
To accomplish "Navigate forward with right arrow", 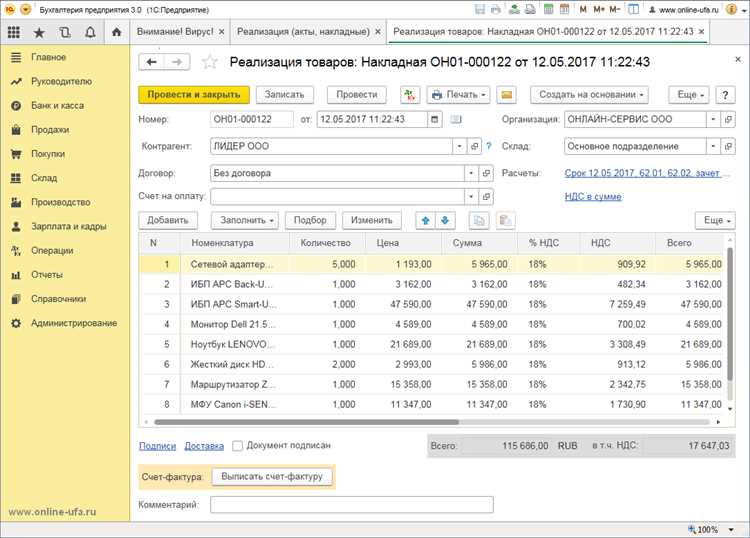I will coord(177,62).
